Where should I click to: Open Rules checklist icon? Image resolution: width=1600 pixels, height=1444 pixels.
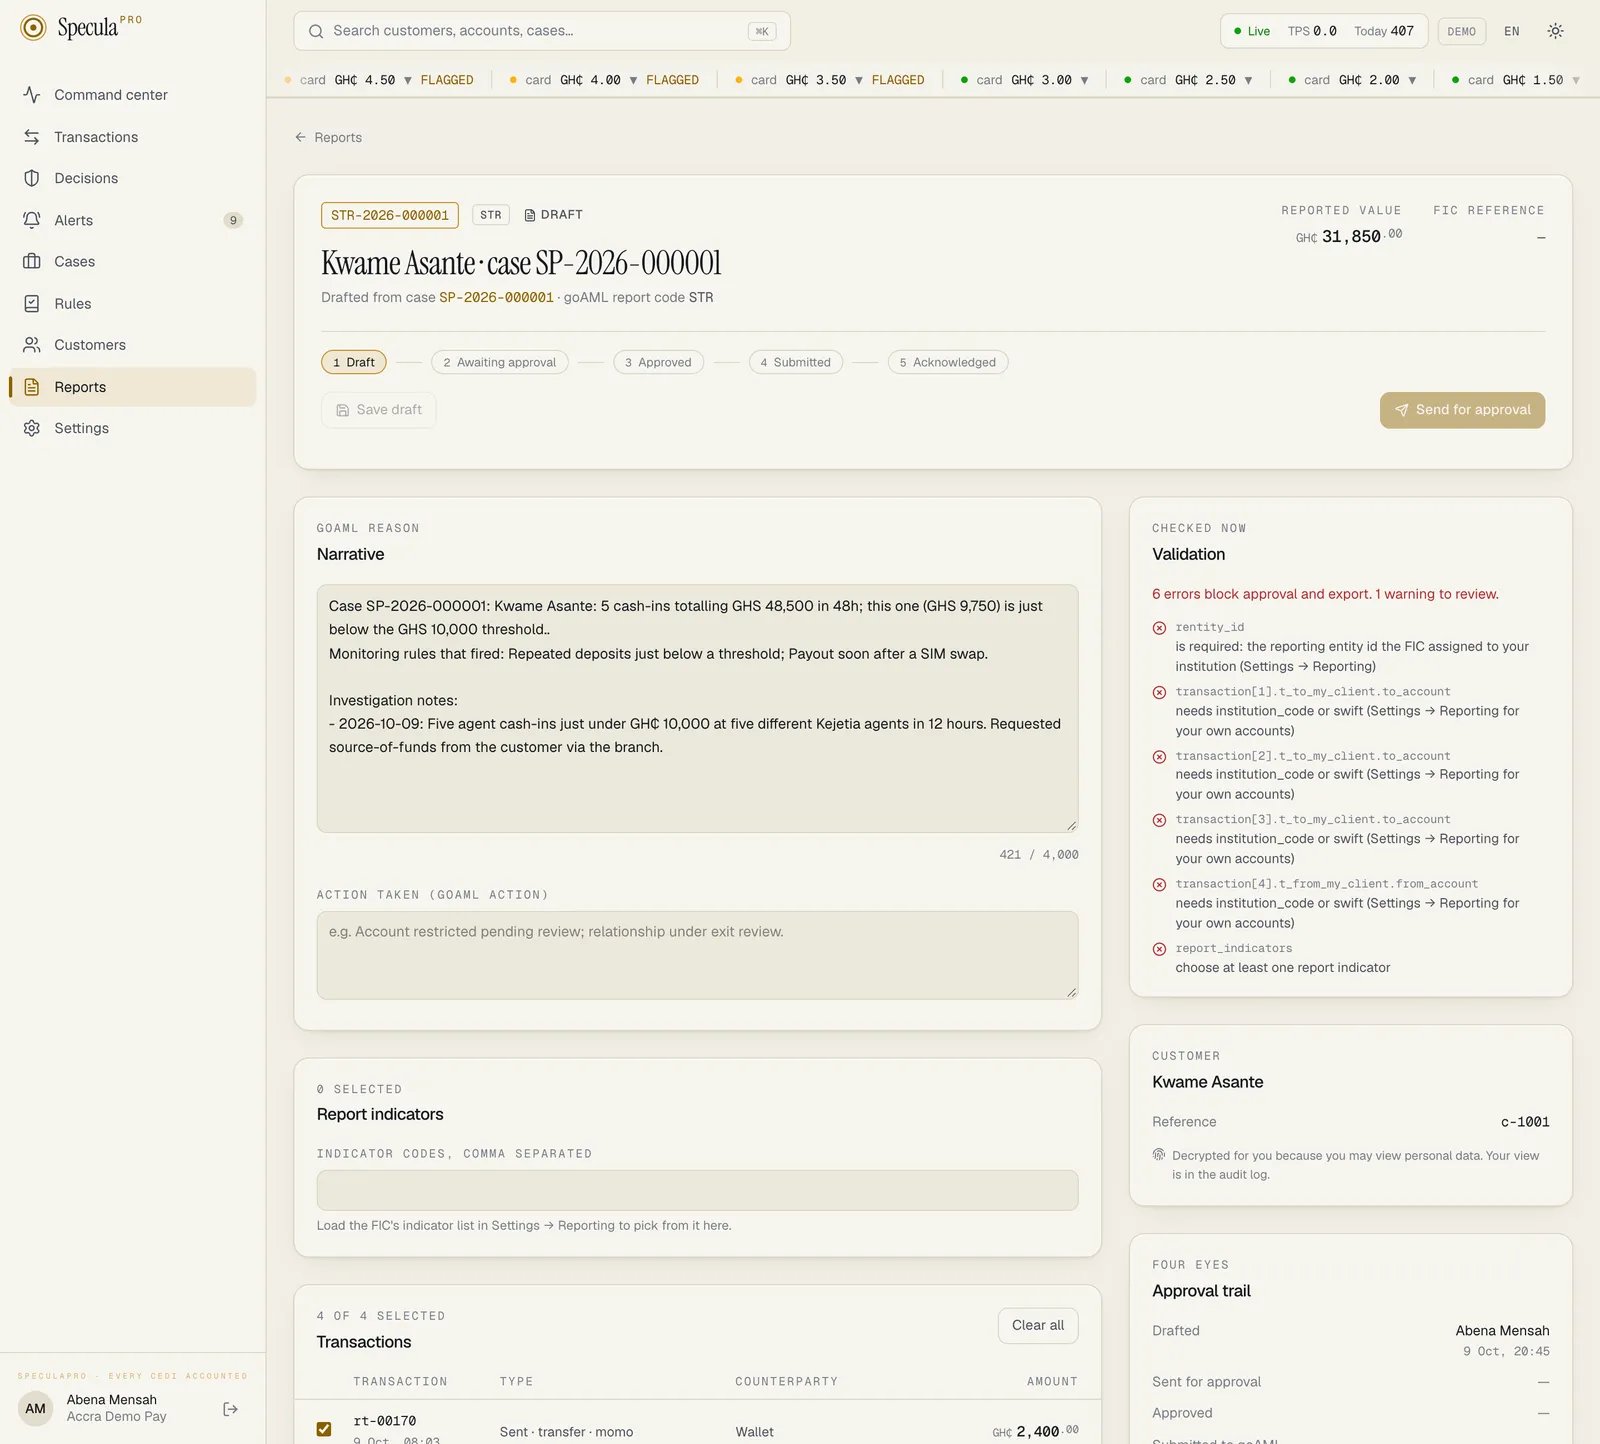tap(32, 303)
